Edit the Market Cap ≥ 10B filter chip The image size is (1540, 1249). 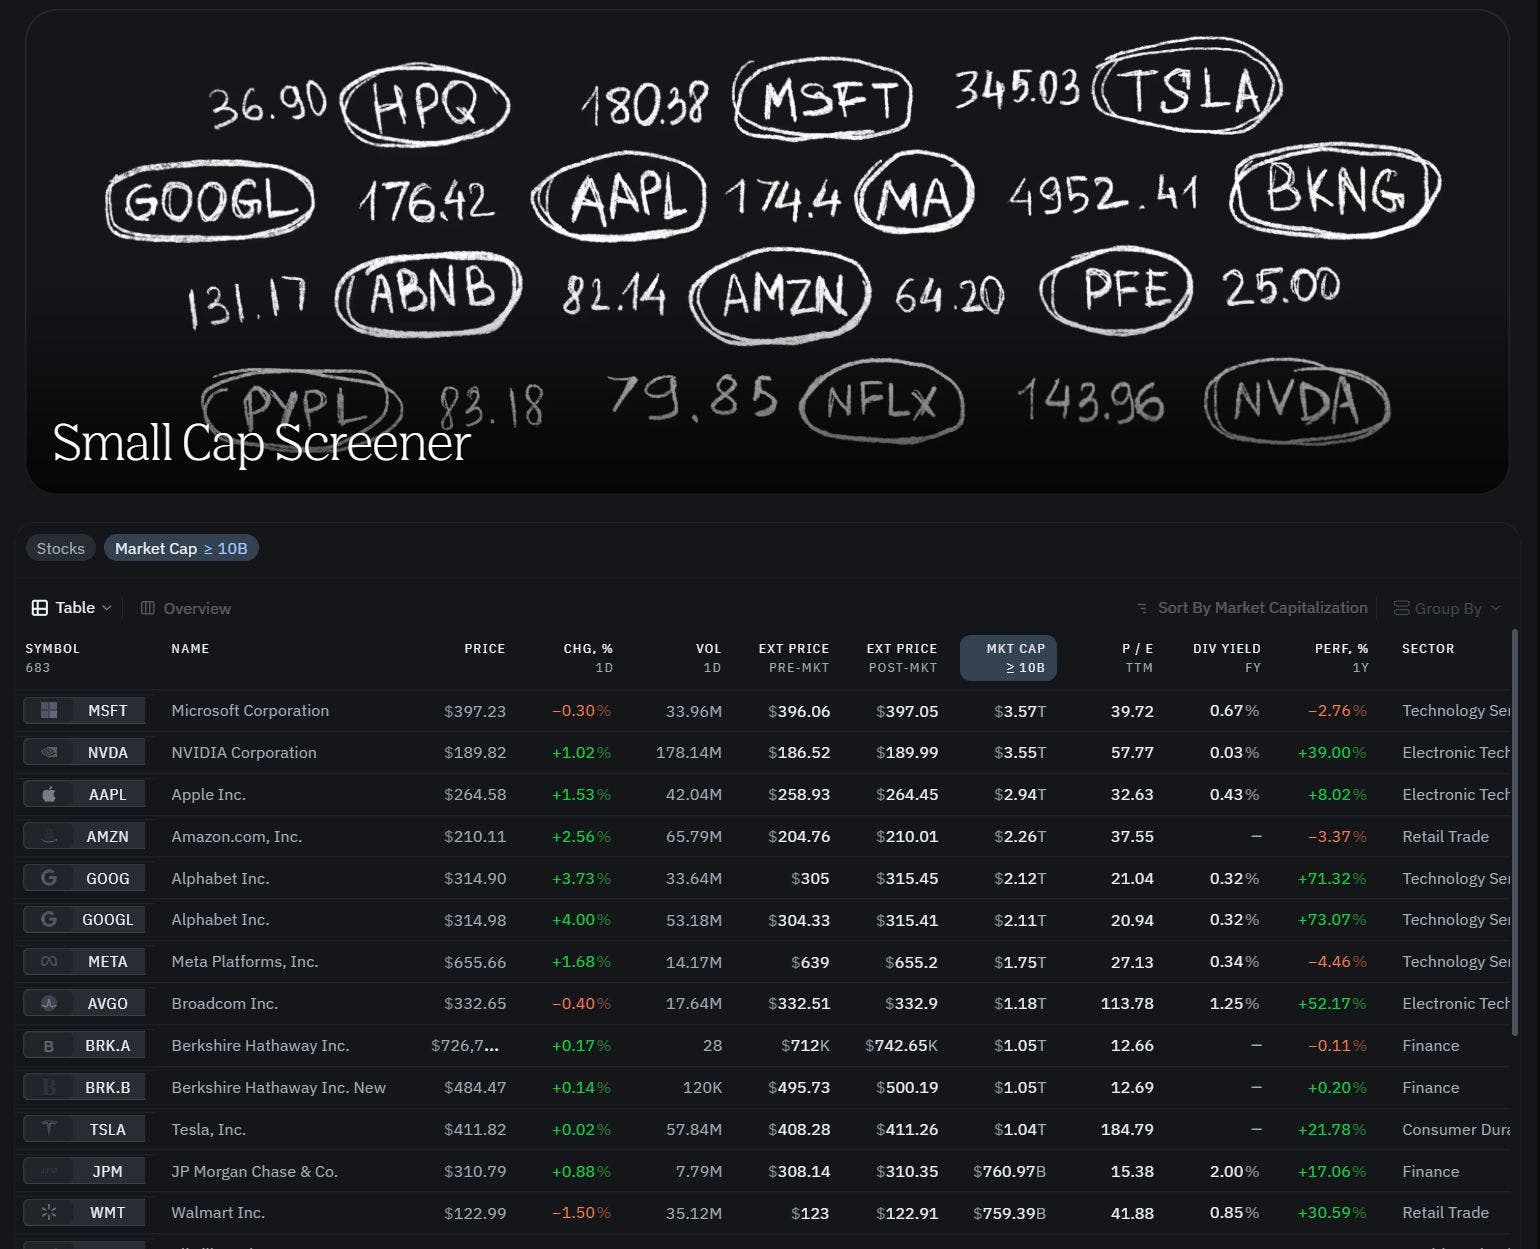tap(181, 548)
